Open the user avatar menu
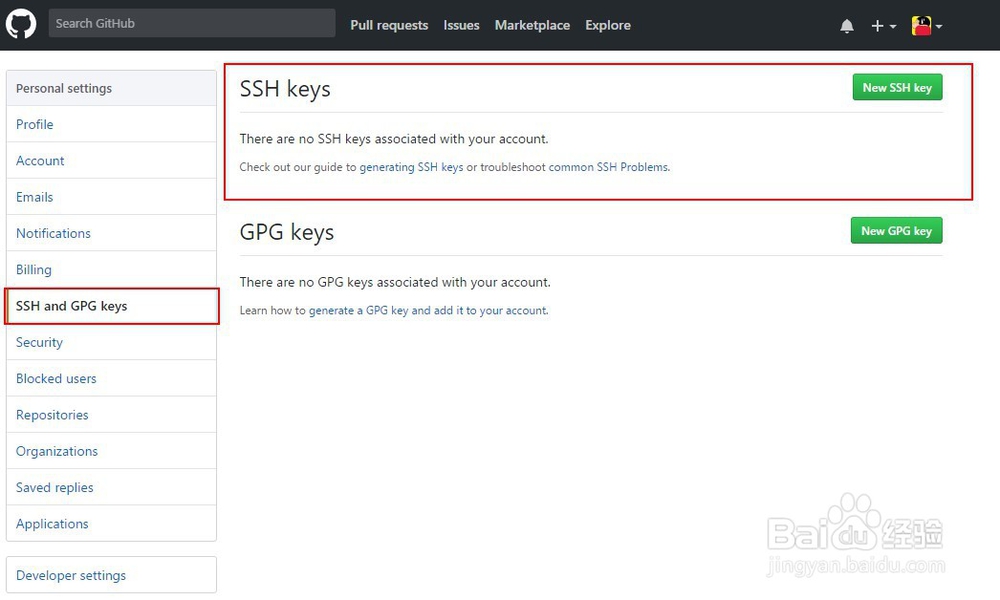1000x600 pixels. click(x=926, y=26)
